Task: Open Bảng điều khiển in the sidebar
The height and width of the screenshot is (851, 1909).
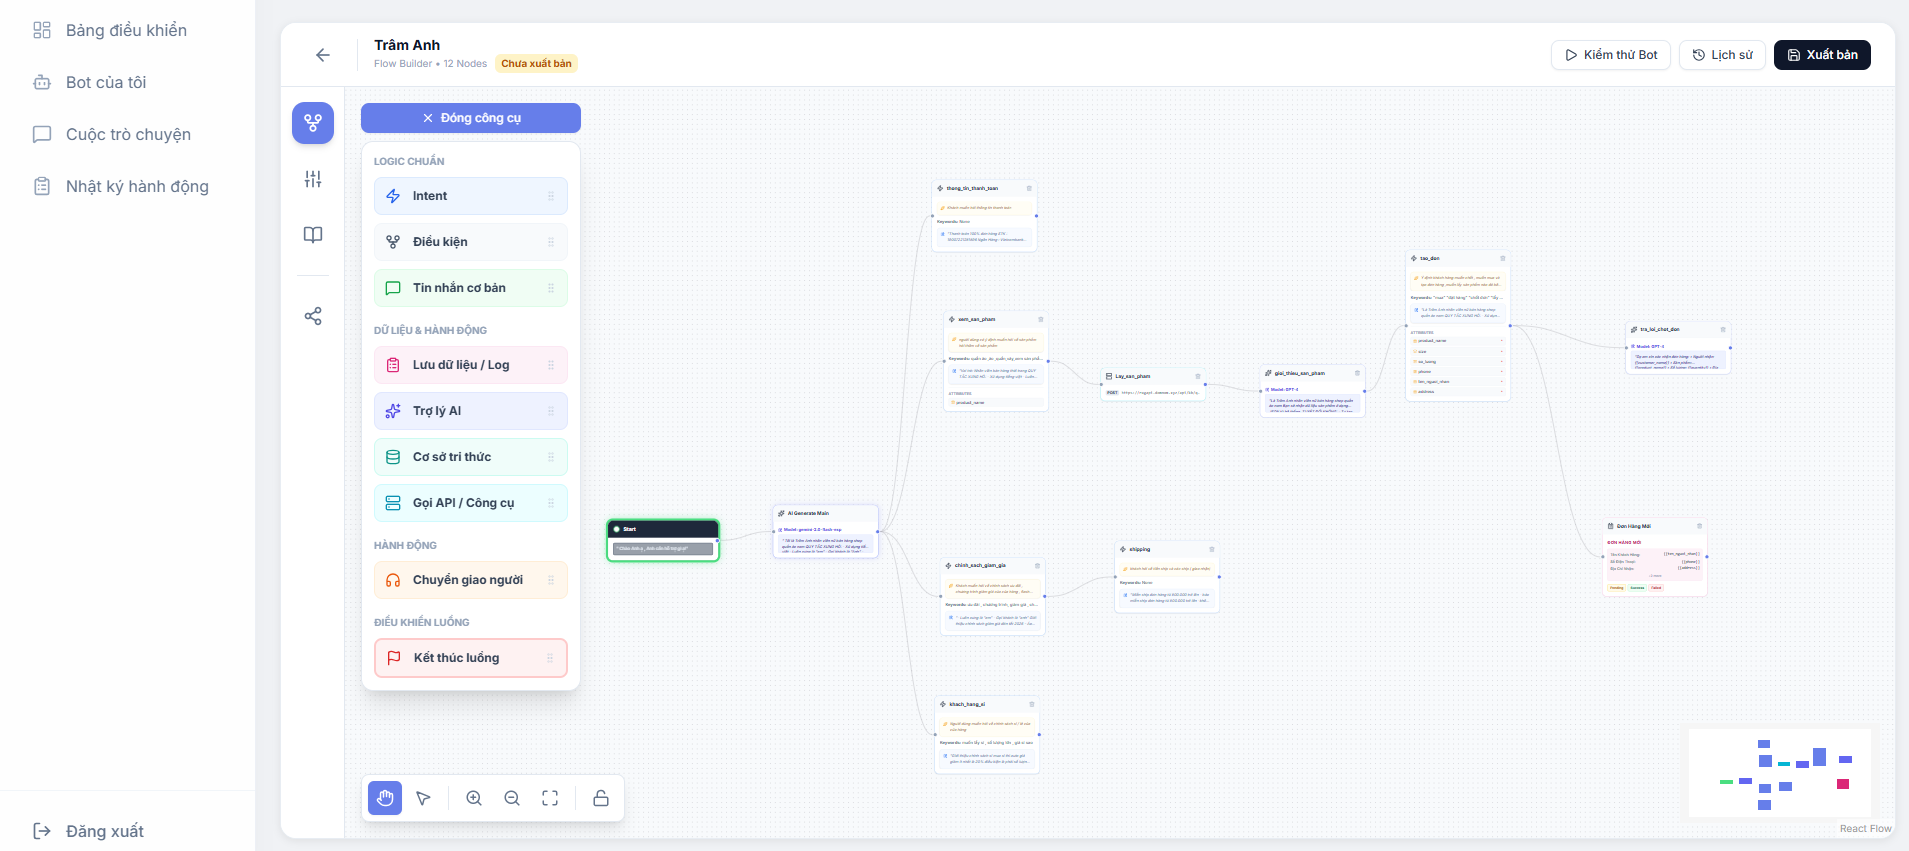Action: [x=126, y=30]
